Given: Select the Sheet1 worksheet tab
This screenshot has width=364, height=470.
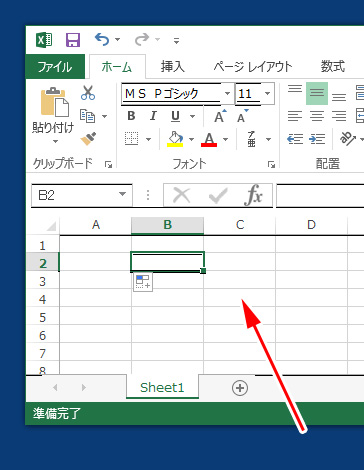Looking at the screenshot, I should pos(162,387).
